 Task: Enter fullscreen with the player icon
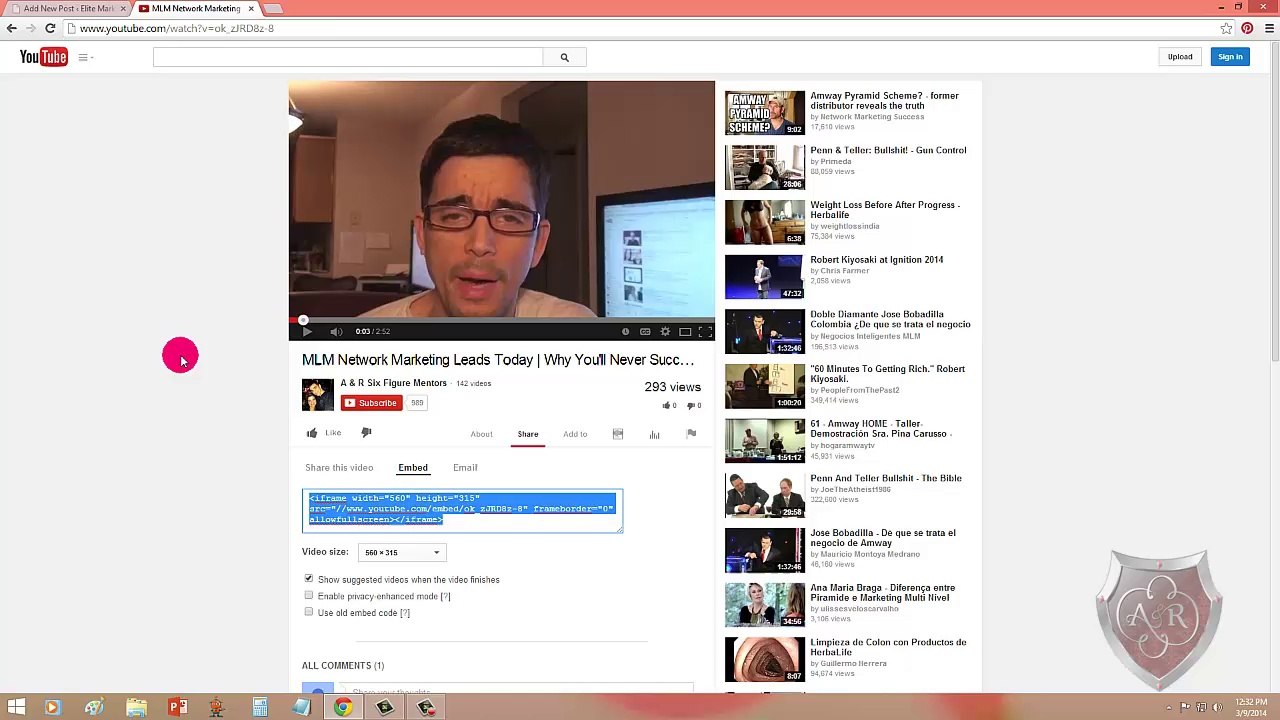(705, 332)
